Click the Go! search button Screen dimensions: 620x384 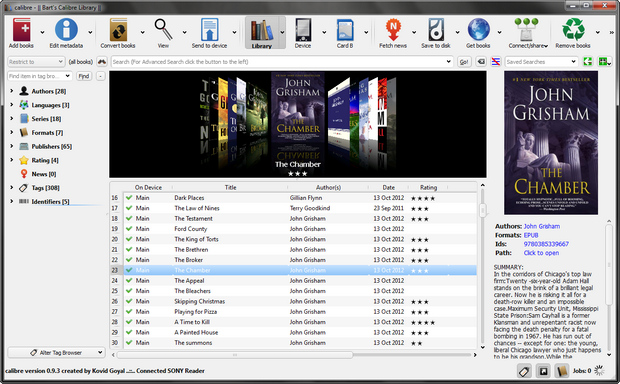(x=464, y=62)
